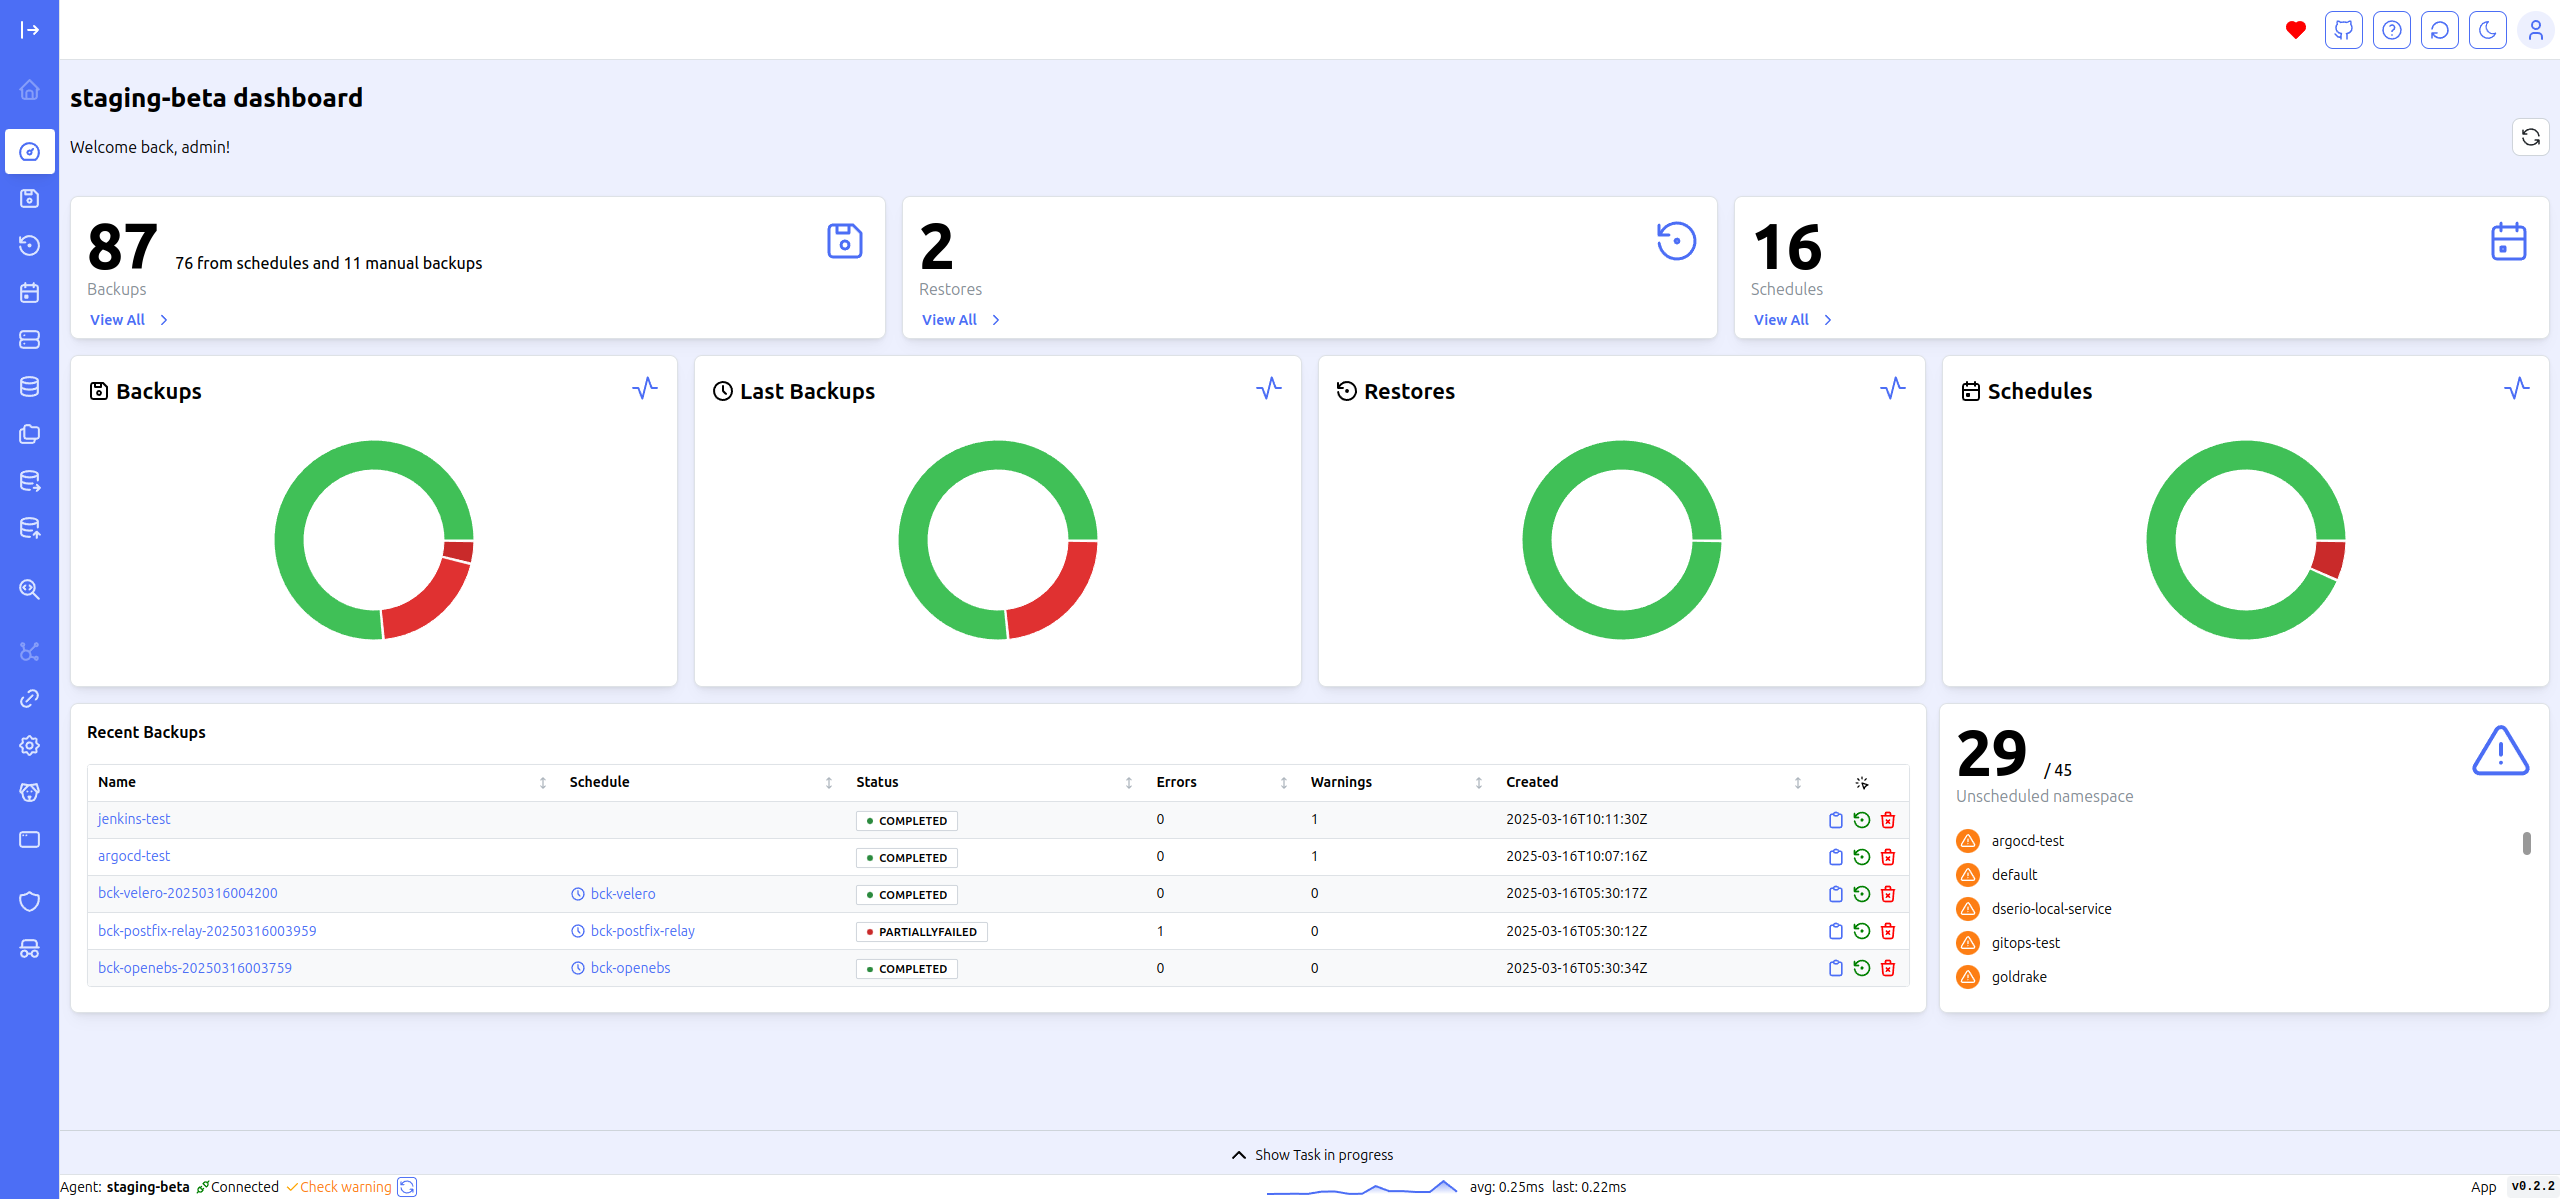This screenshot has width=2560, height=1199.
Task: Click the large Schedules card calendar icon
Action: click(x=2509, y=241)
